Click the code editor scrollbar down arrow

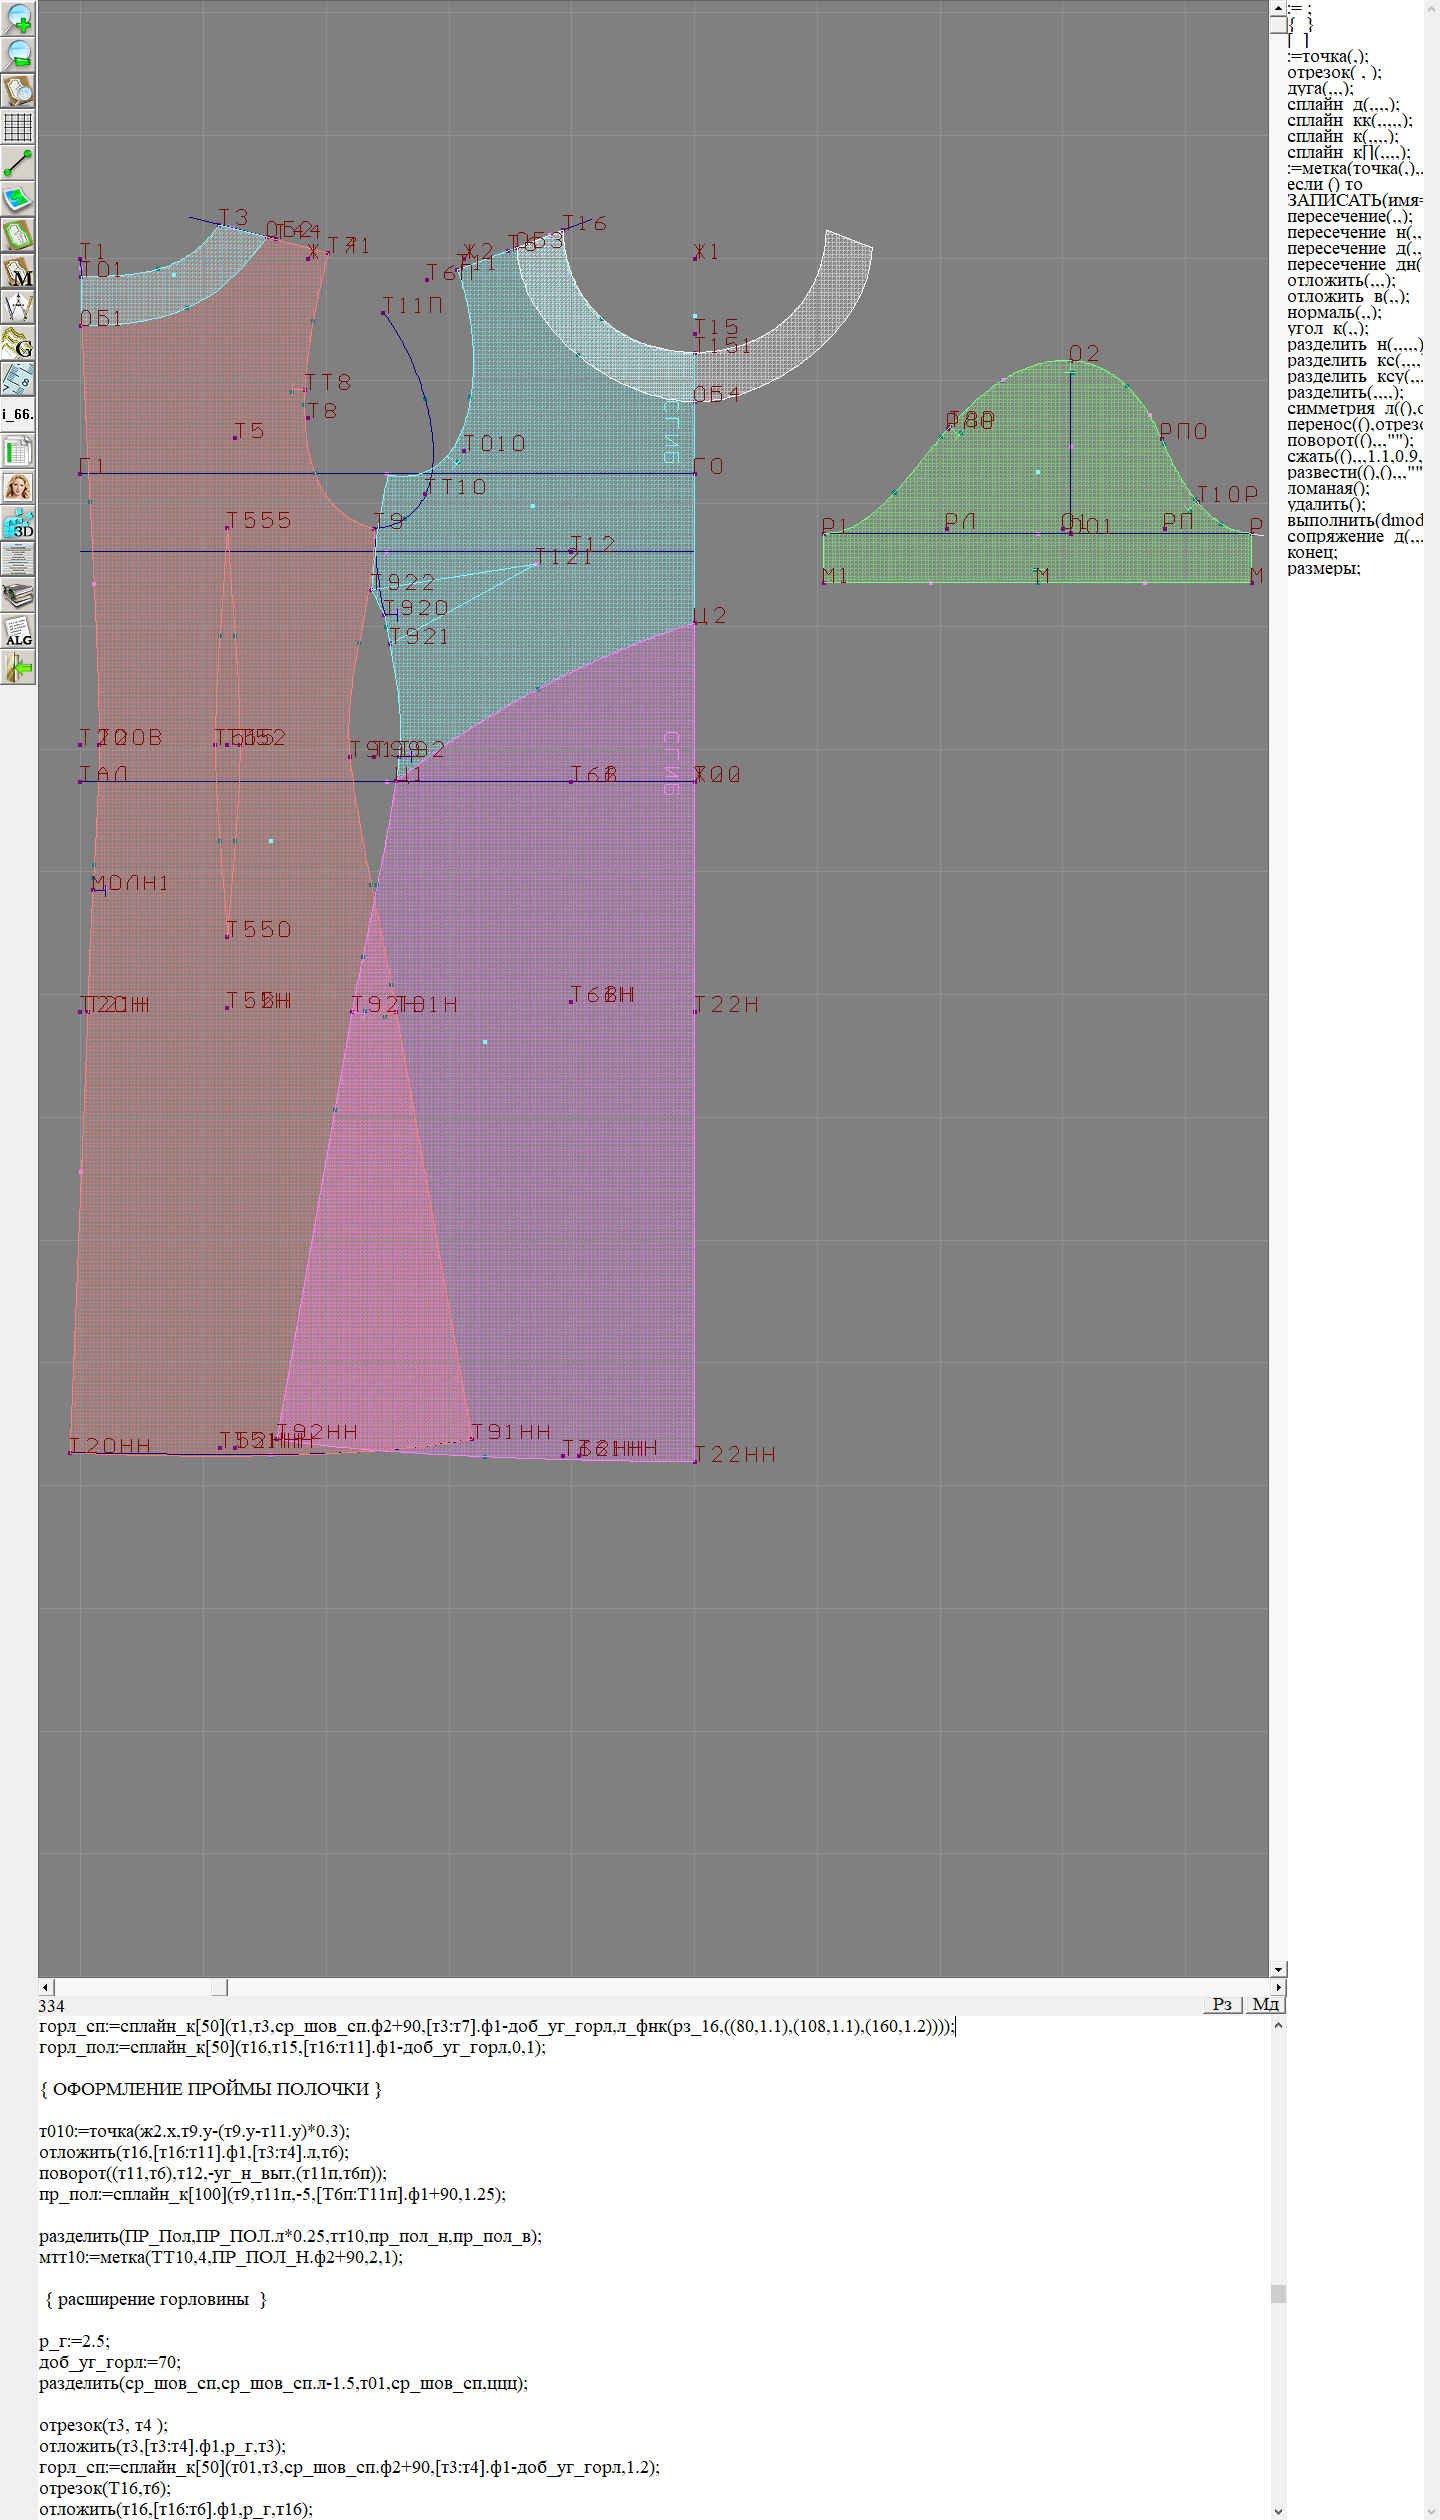click(x=1278, y=2510)
